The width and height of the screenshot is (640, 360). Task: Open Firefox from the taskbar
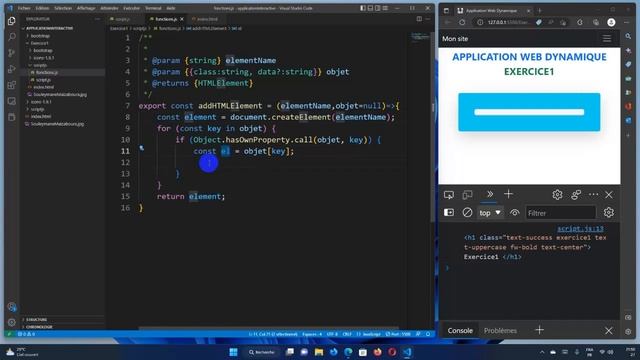tap(378, 352)
